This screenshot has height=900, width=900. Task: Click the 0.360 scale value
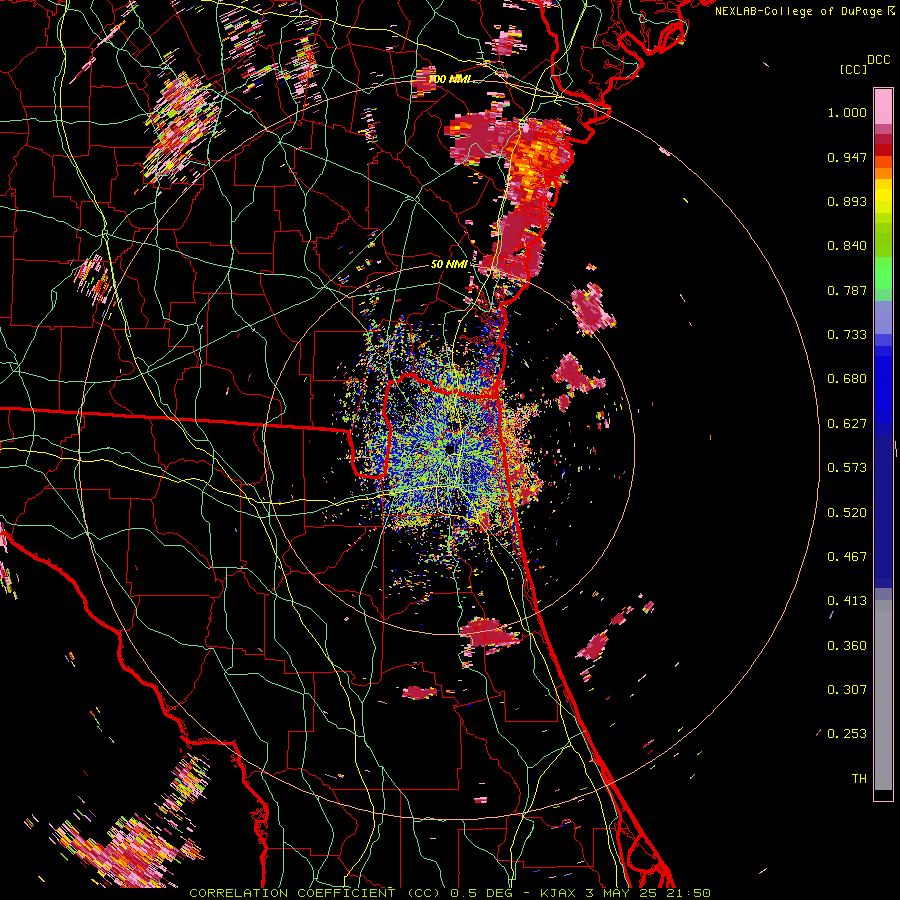click(847, 646)
